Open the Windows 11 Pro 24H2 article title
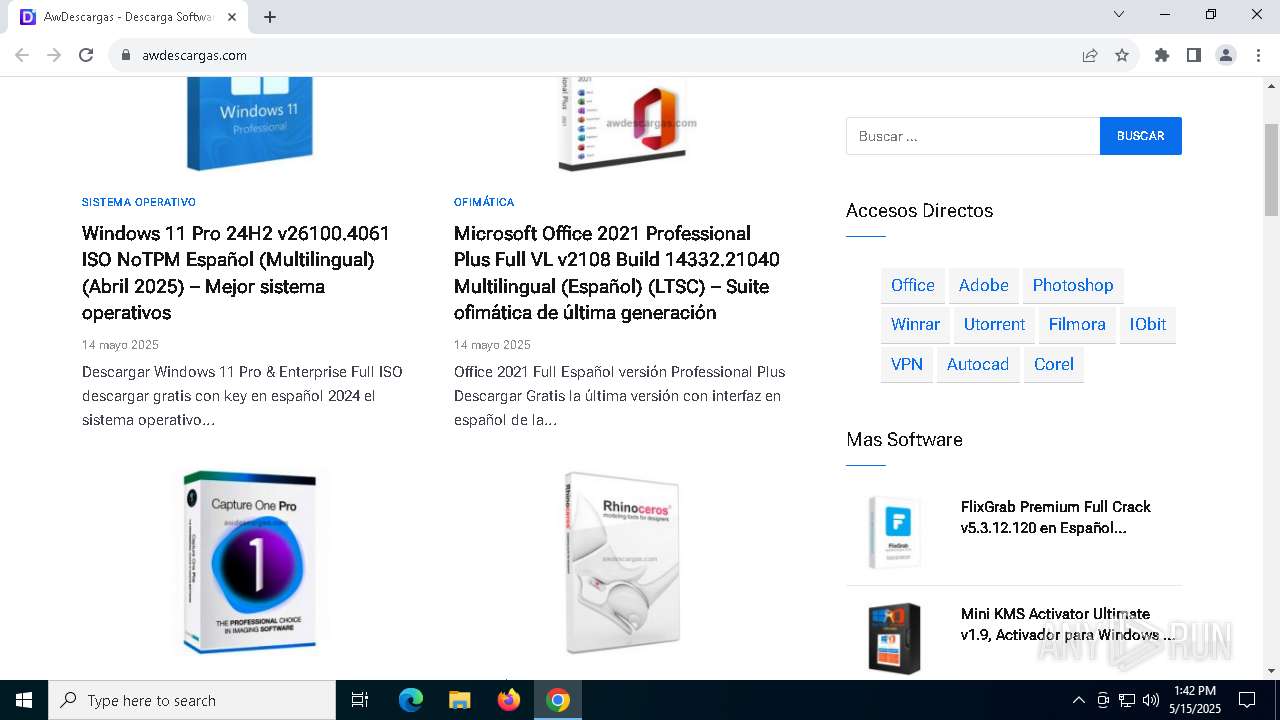 click(236, 273)
